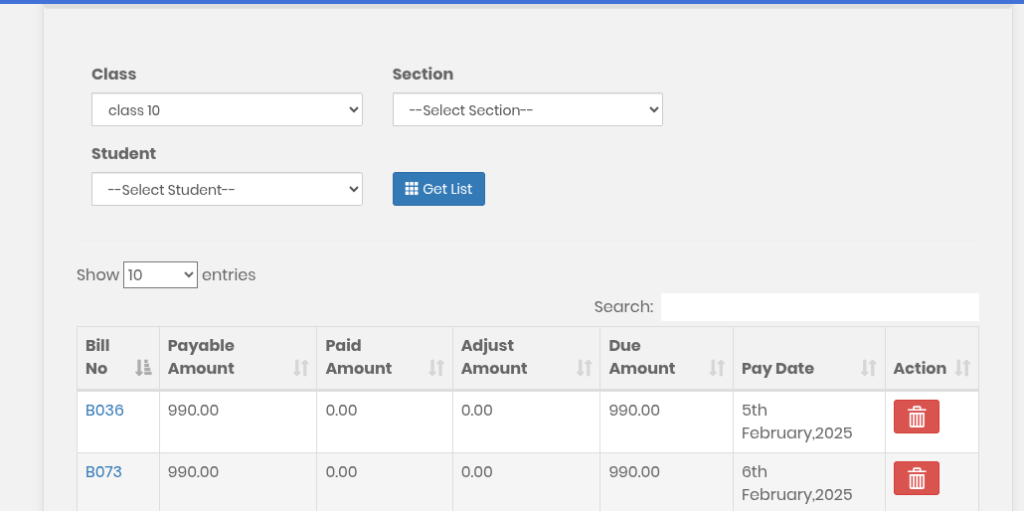Open the Select Student dropdown

[227, 189]
